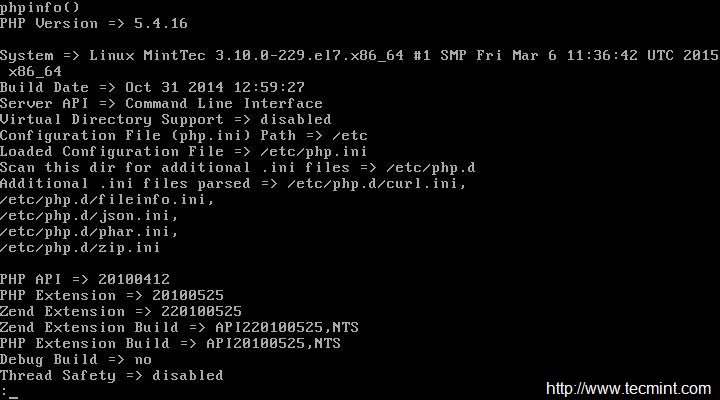This screenshot has width=720, height=400.
Task: Click the Scan this dir line
Action: 237,167
